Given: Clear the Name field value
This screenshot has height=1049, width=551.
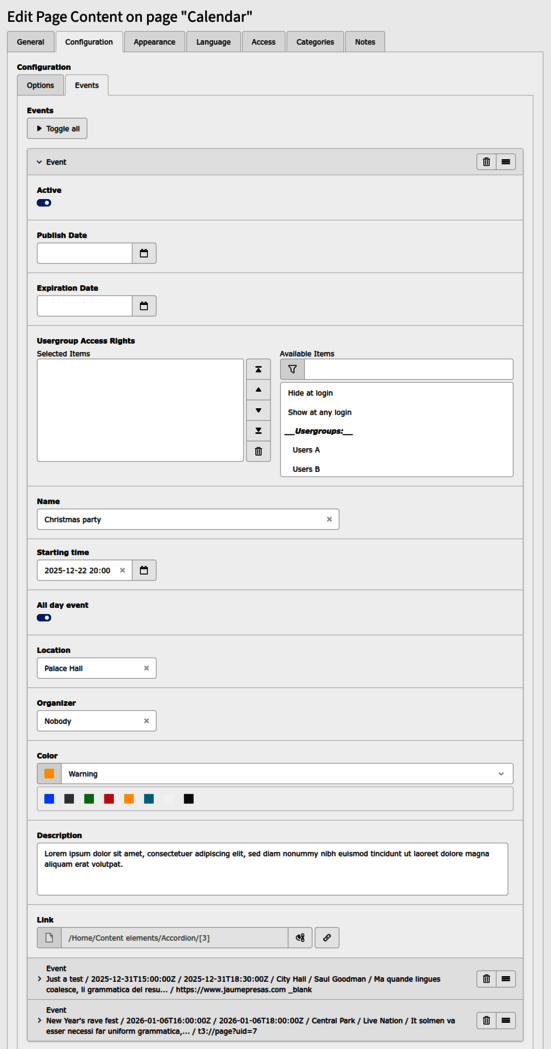Looking at the screenshot, I should coord(329,519).
